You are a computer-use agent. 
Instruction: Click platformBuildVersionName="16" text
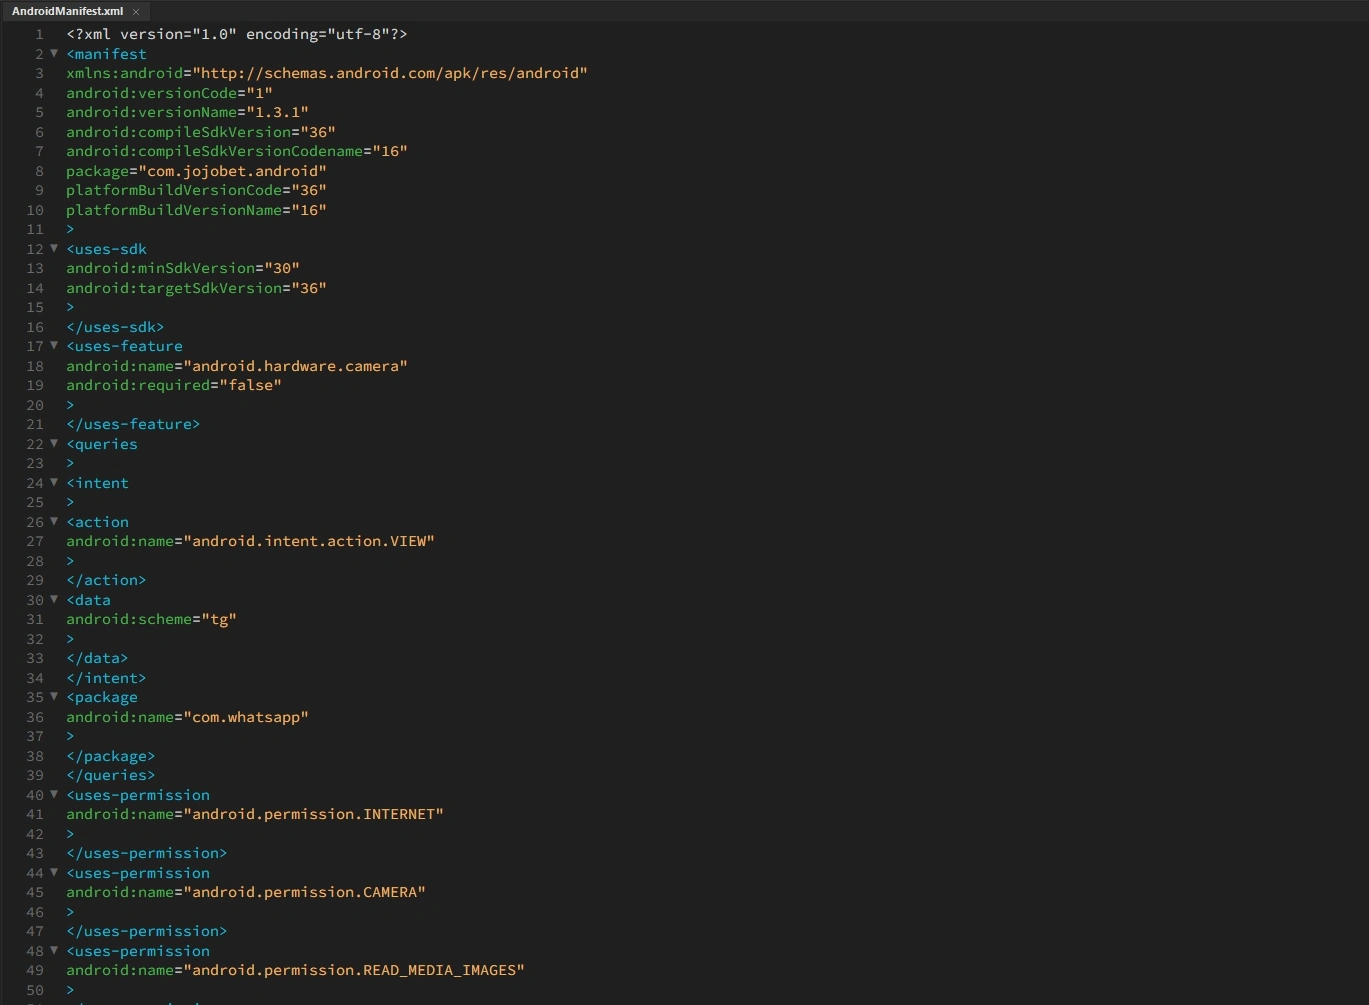coord(196,210)
